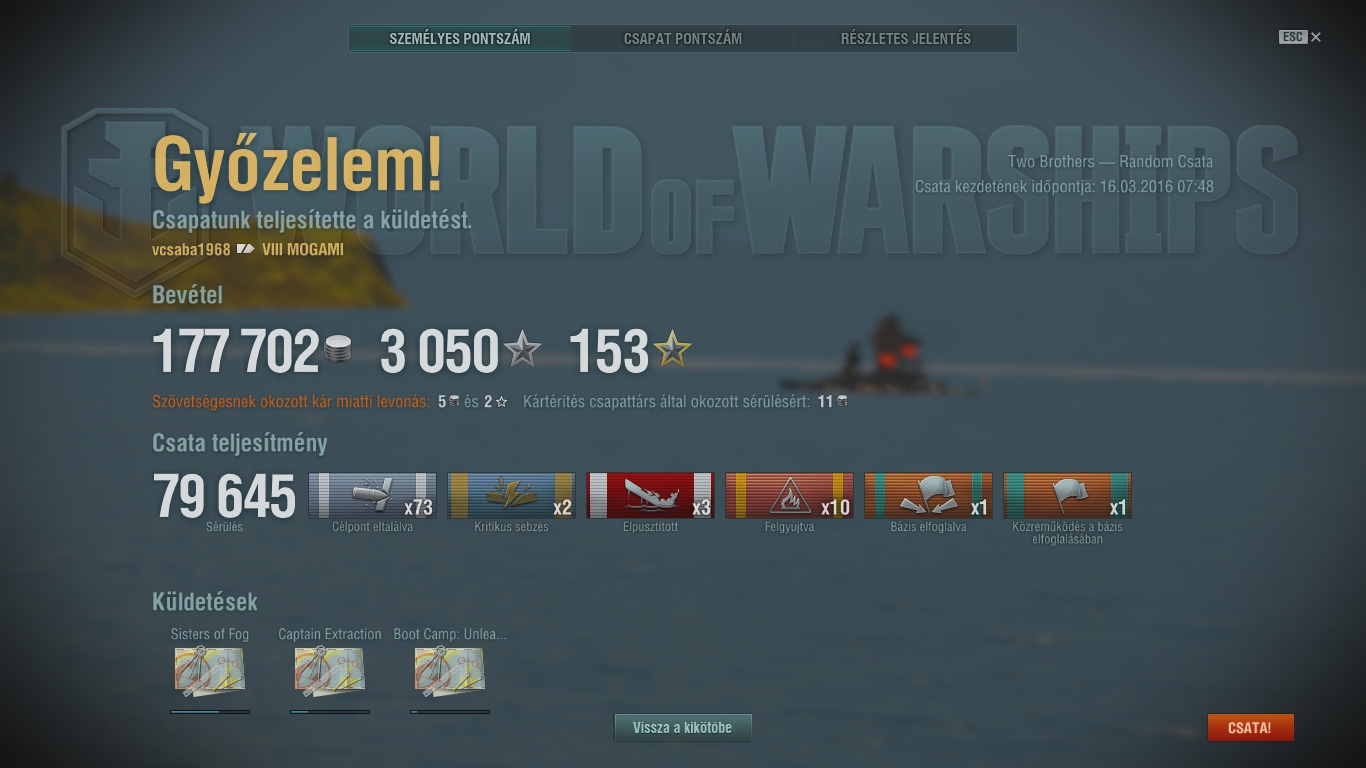The height and width of the screenshot is (768, 1366).
Task: Click the gold free XP star icon
Action: 672,350
